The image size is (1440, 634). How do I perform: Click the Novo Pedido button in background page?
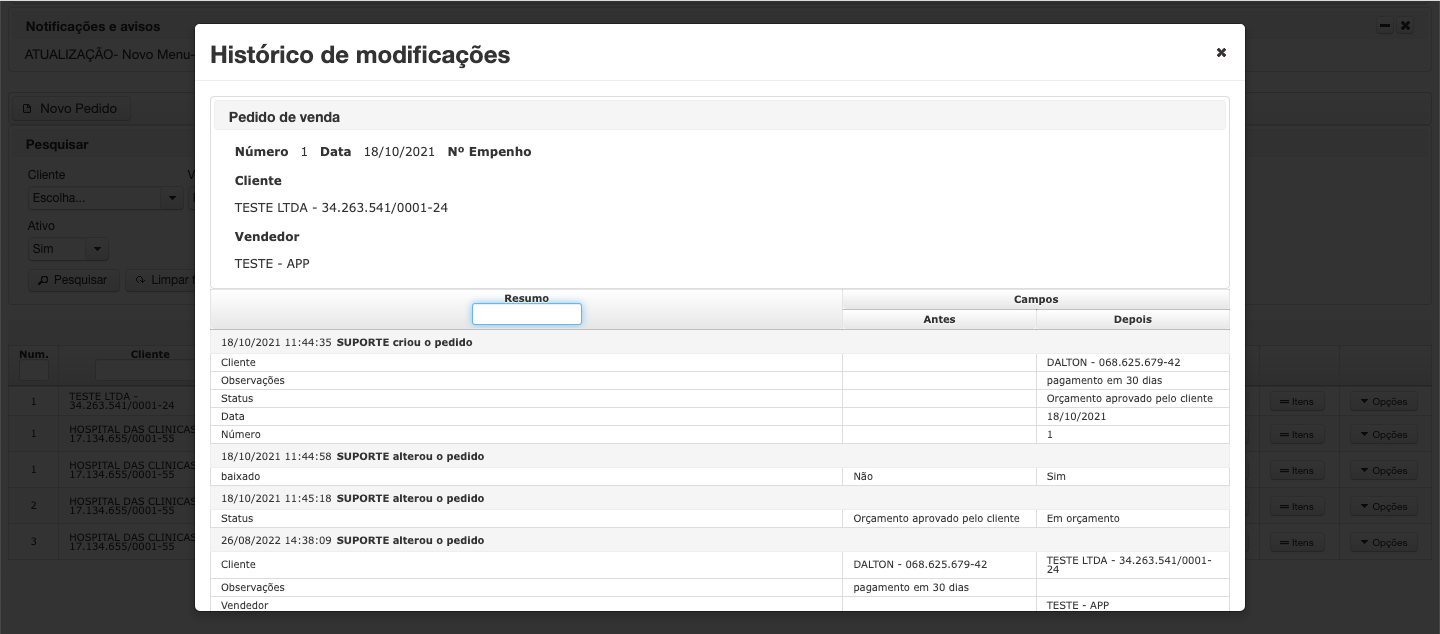(70, 108)
